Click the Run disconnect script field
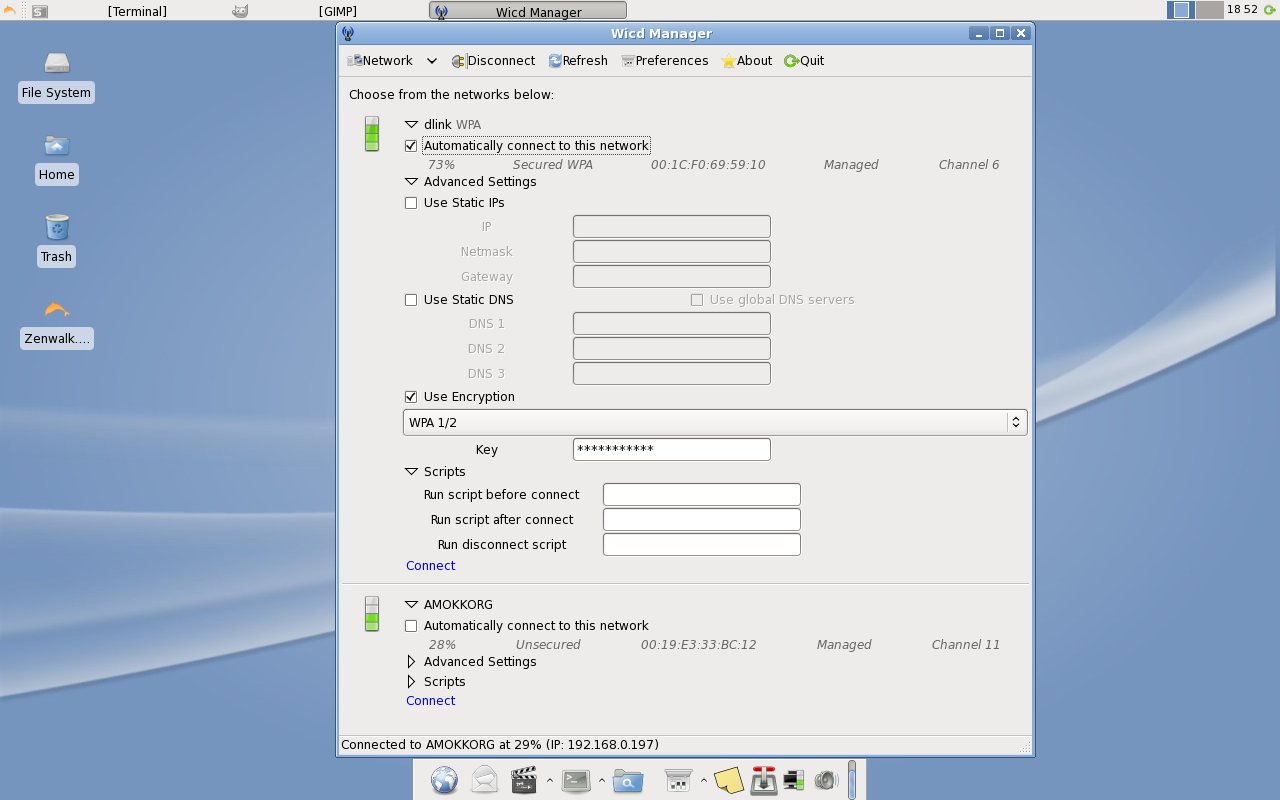This screenshot has width=1280, height=800. [x=702, y=545]
